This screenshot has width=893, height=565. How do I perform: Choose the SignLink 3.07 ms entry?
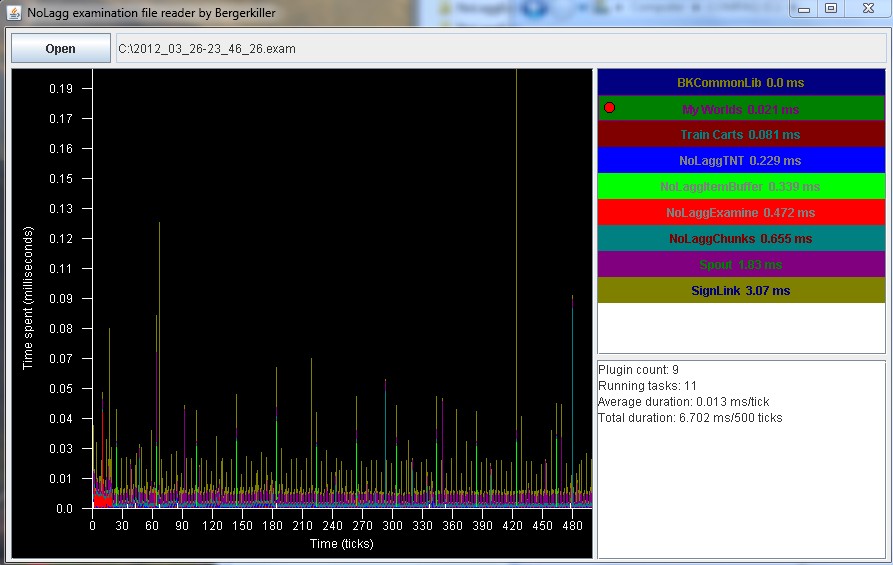[x=740, y=291]
